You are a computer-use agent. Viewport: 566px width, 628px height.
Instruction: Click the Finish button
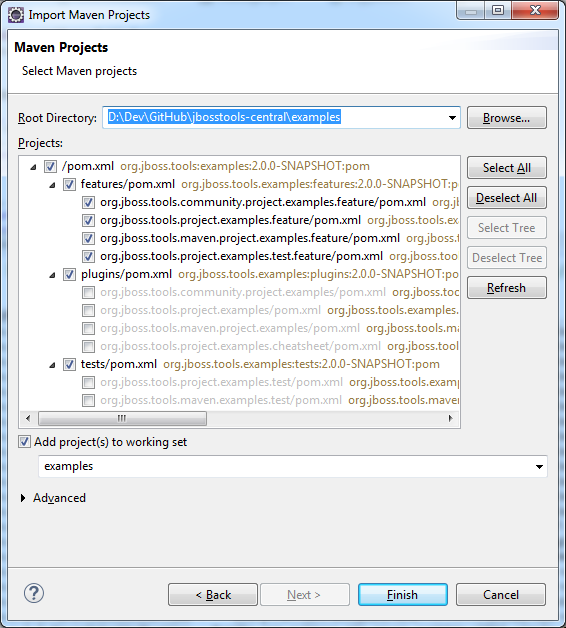403,595
